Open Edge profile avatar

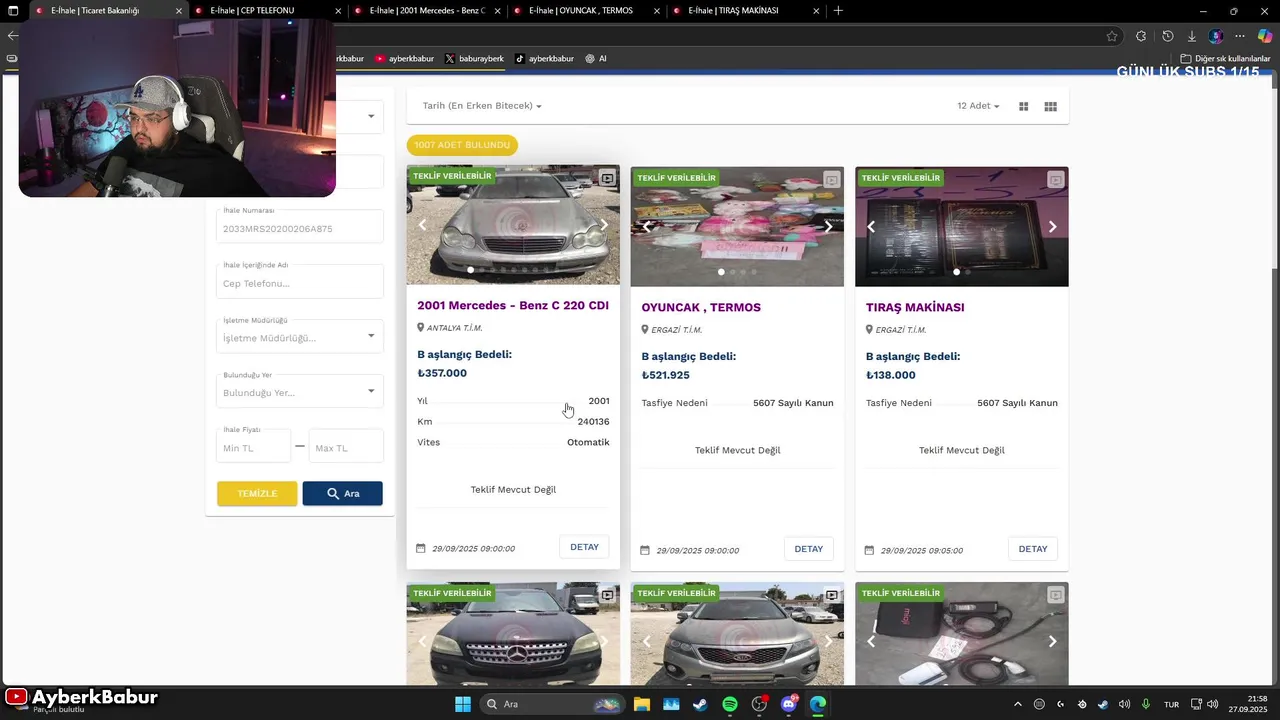coord(1216,36)
